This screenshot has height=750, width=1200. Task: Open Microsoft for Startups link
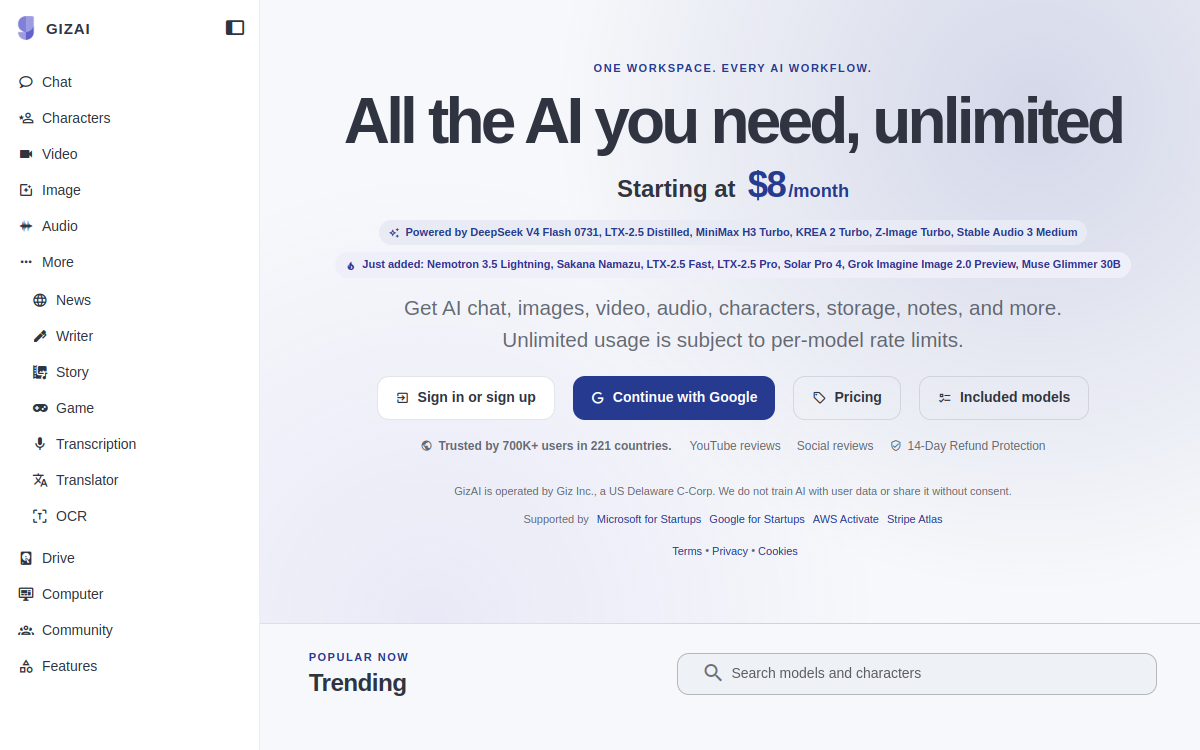click(649, 519)
